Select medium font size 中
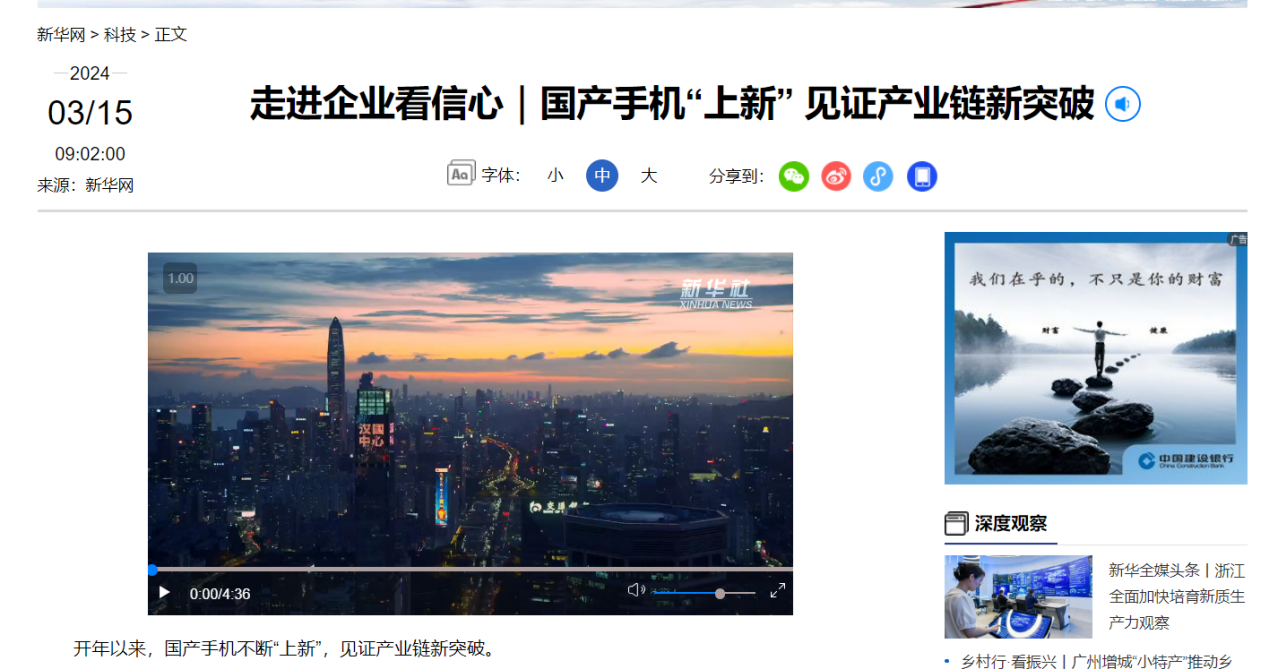This screenshot has width=1269, height=669. [602, 176]
